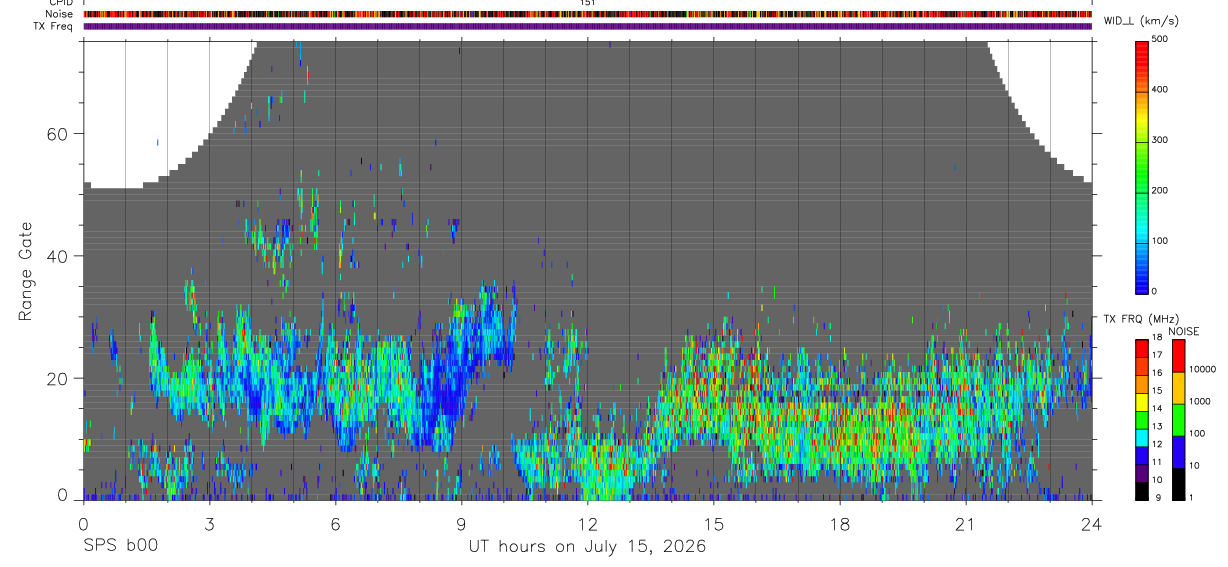Click the 18 UT hour axis tick label

point(840,525)
